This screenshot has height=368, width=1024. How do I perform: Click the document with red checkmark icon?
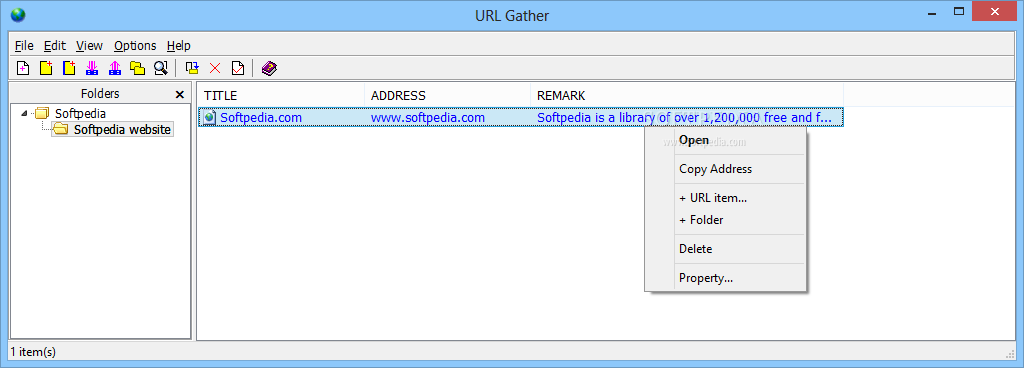point(238,68)
